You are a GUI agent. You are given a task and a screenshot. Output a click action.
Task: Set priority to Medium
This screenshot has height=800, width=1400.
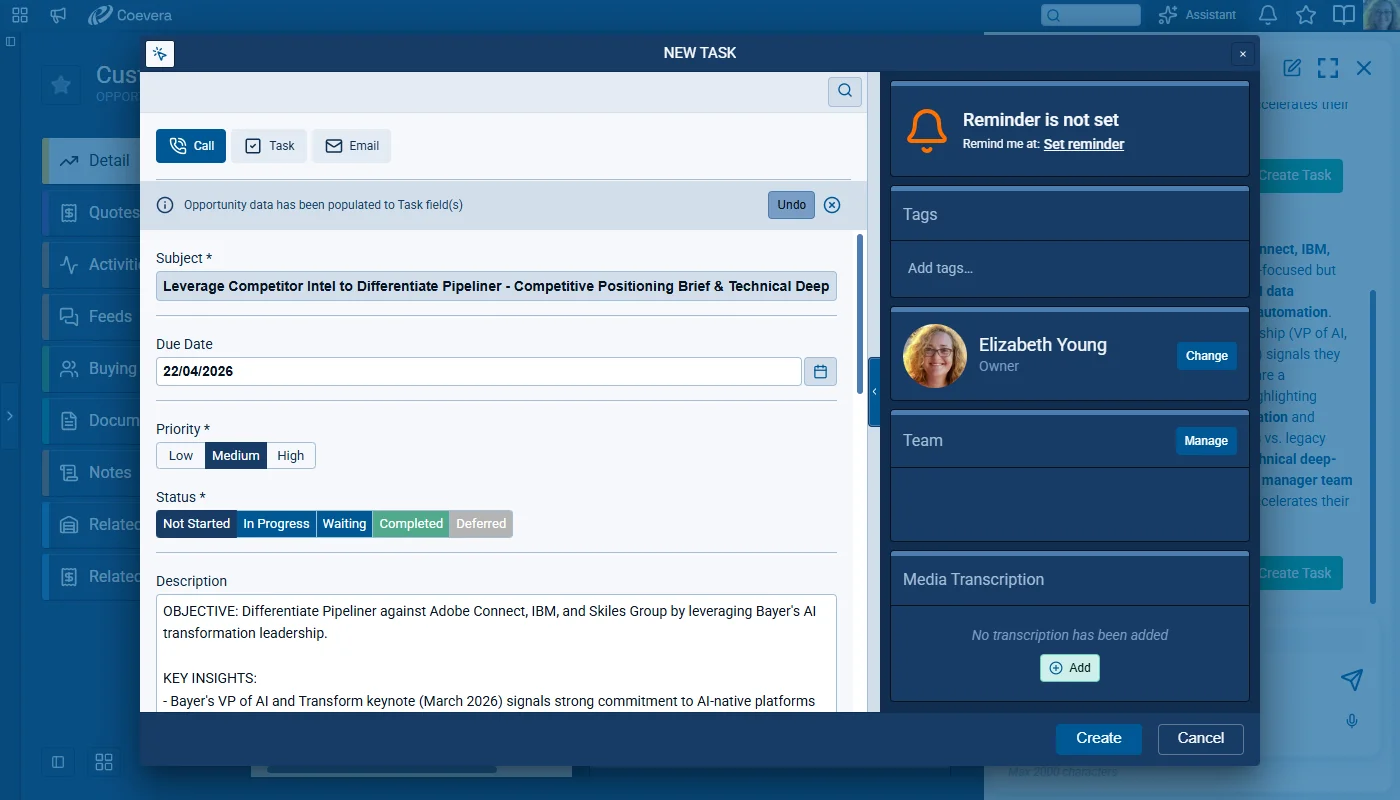coord(236,456)
